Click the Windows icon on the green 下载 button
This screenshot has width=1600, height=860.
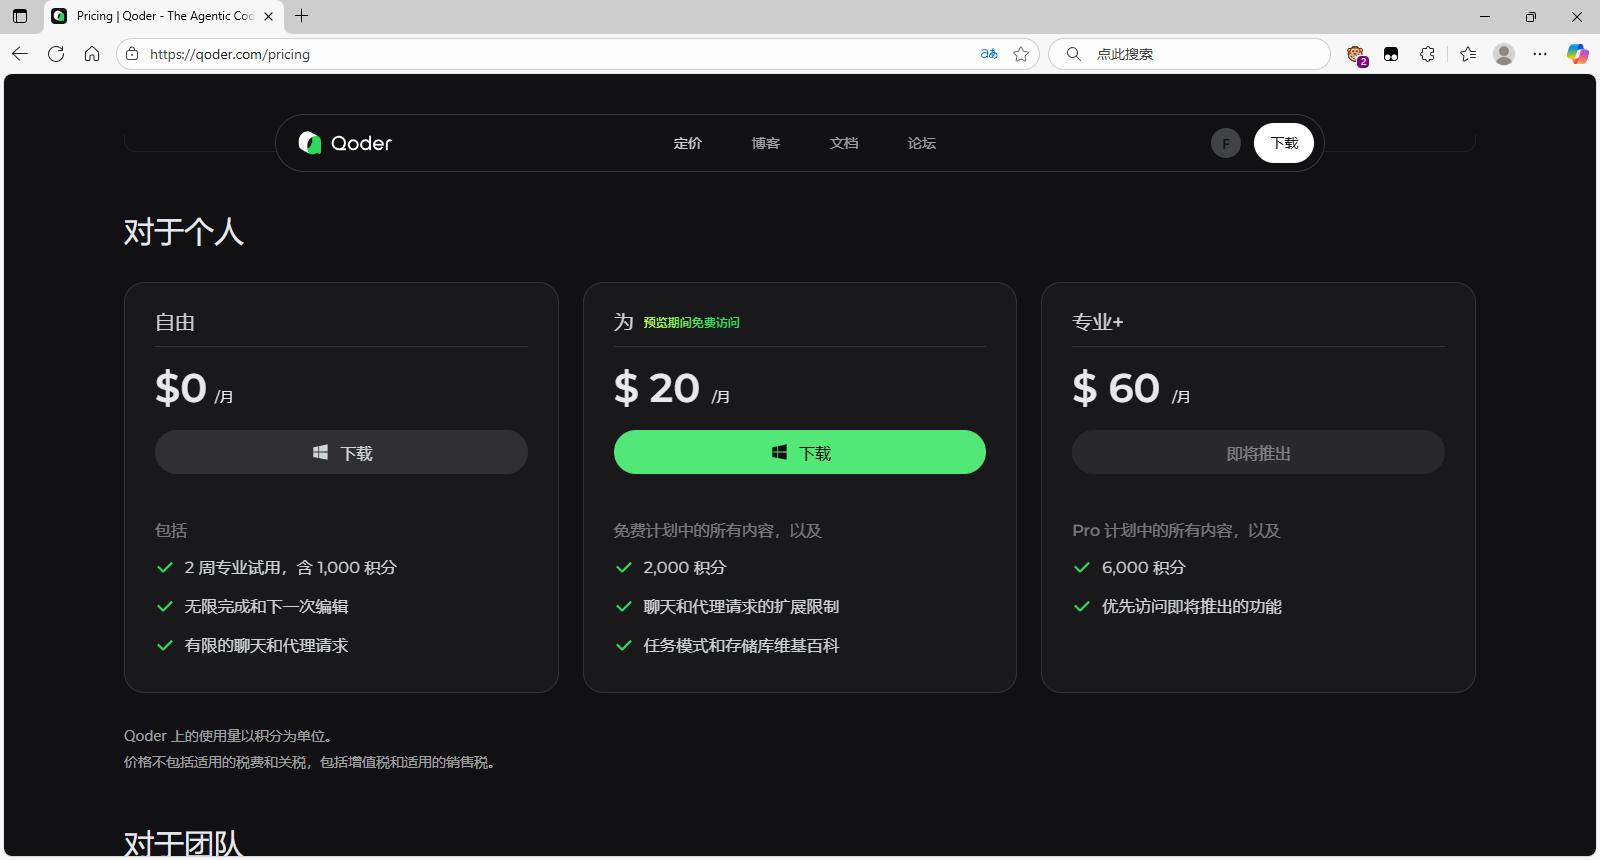(x=779, y=452)
